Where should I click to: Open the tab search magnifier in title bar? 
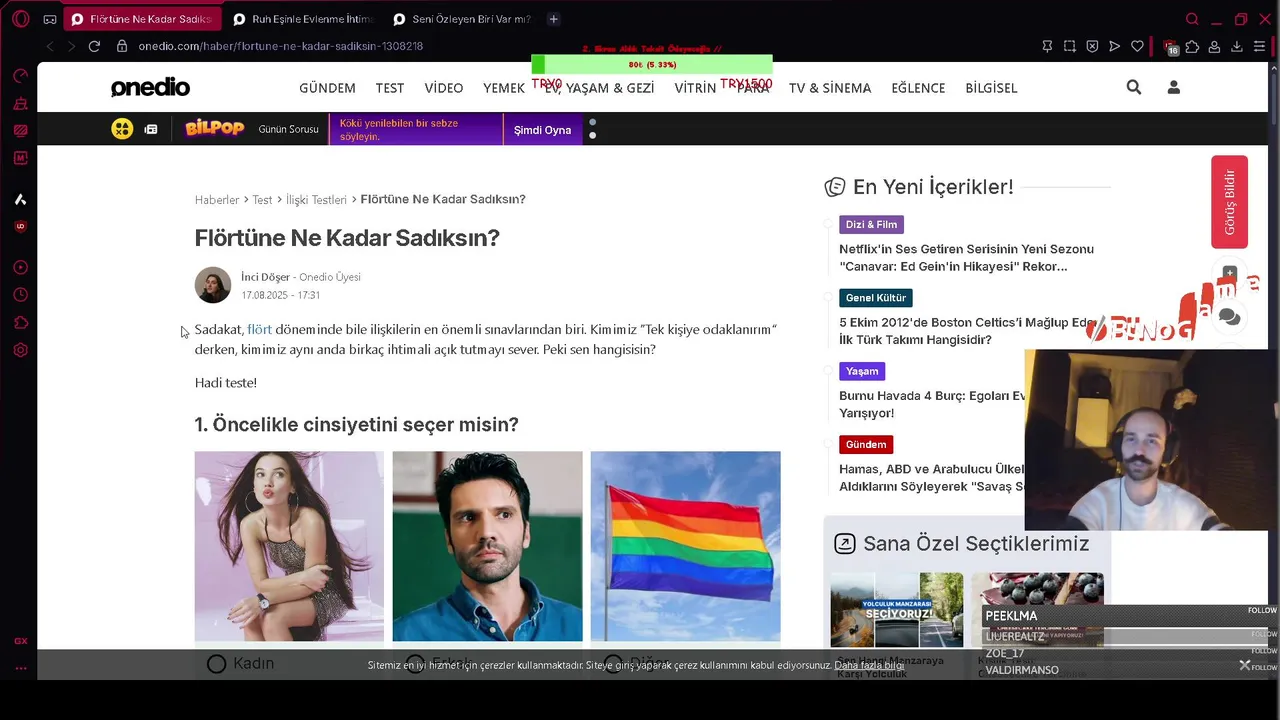(1192, 19)
